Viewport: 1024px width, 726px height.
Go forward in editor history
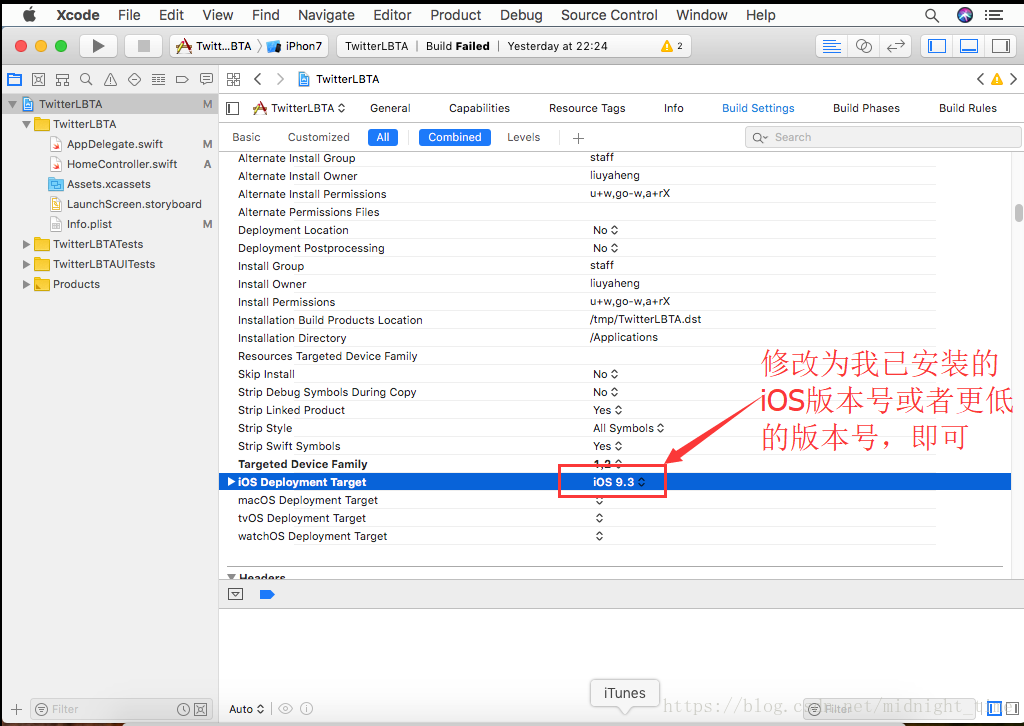point(280,80)
